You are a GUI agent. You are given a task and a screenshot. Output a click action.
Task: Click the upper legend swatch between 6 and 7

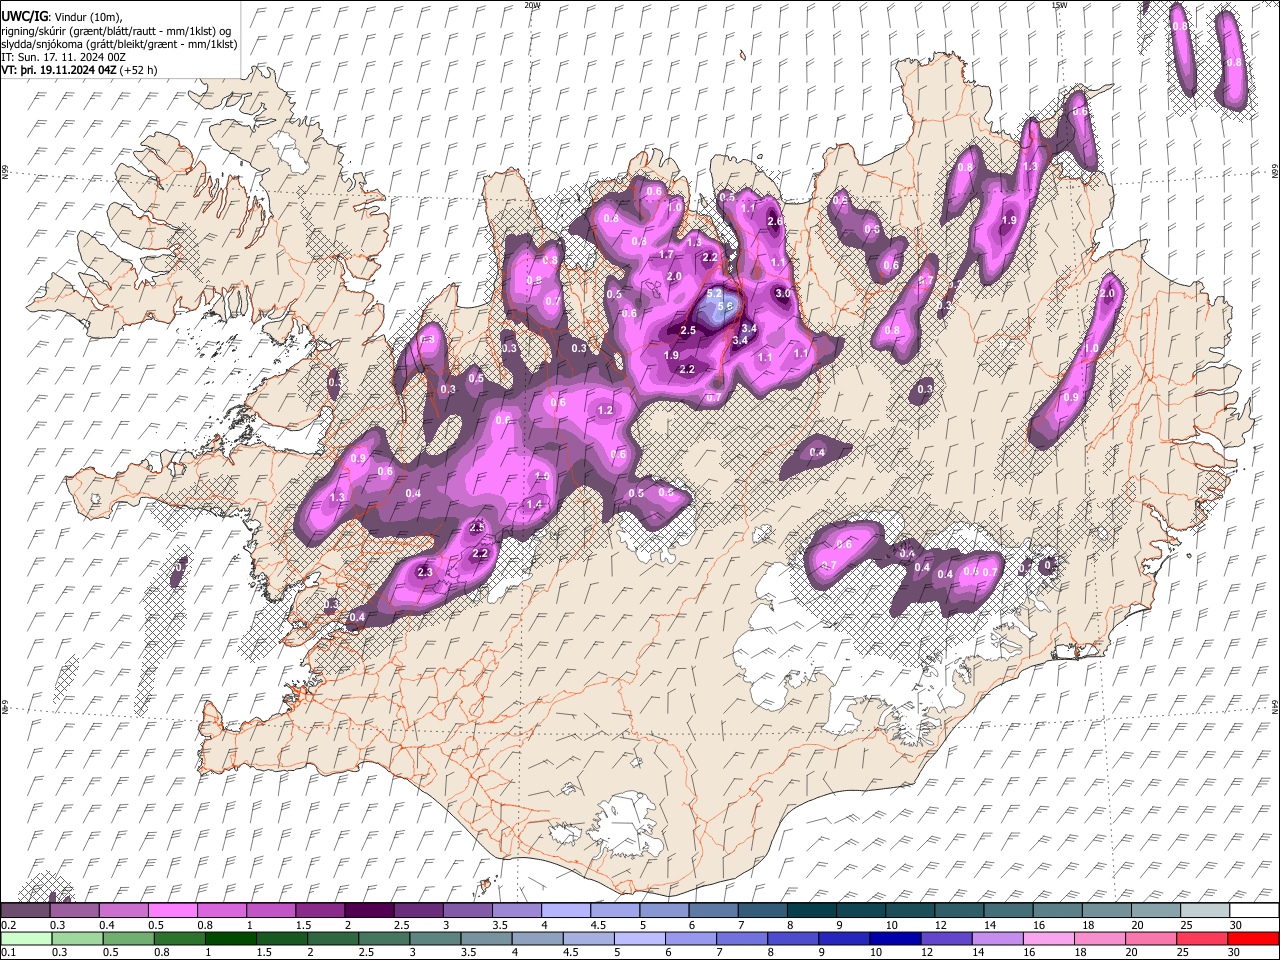(713, 911)
